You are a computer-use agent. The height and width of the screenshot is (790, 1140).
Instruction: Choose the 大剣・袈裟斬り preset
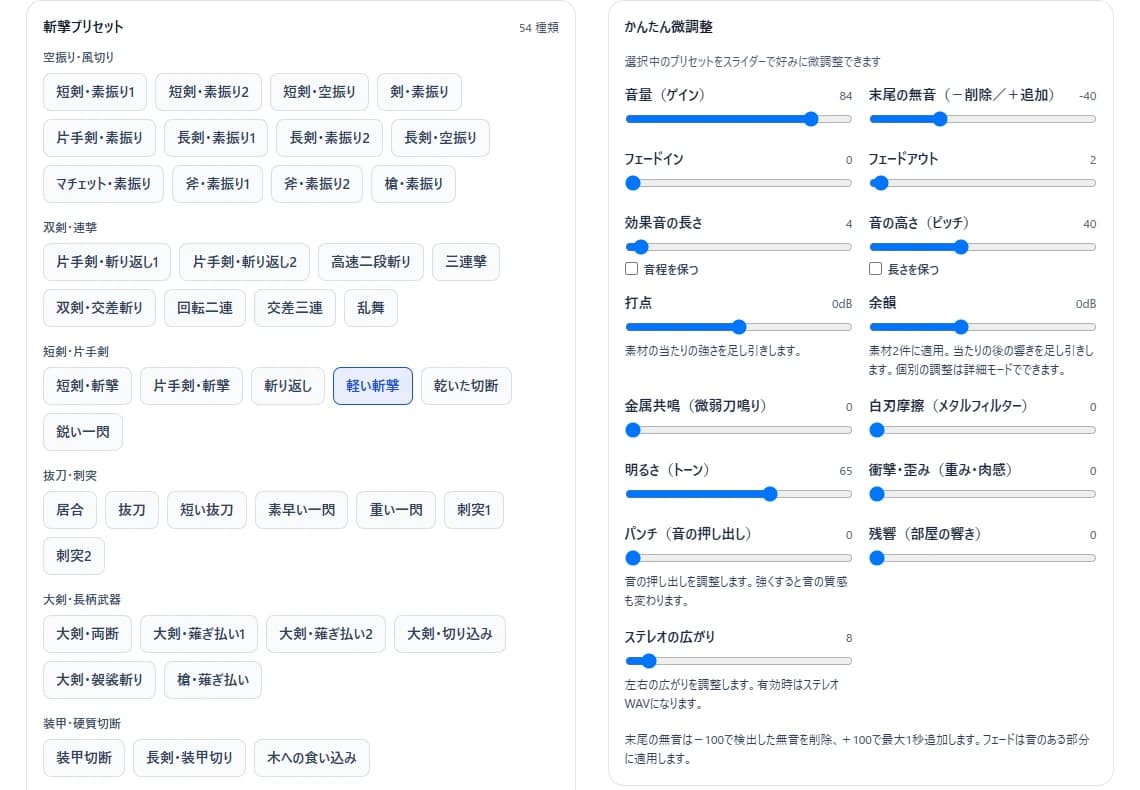point(99,680)
